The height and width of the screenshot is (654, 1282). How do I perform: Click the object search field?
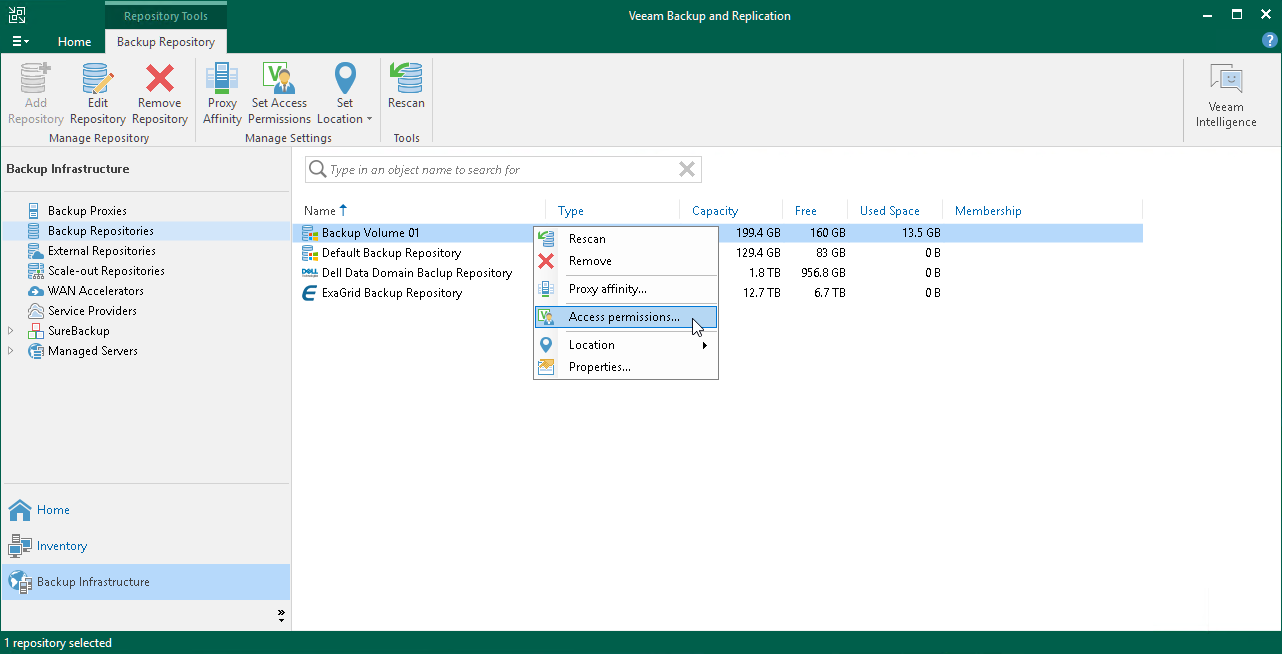click(500, 169)
